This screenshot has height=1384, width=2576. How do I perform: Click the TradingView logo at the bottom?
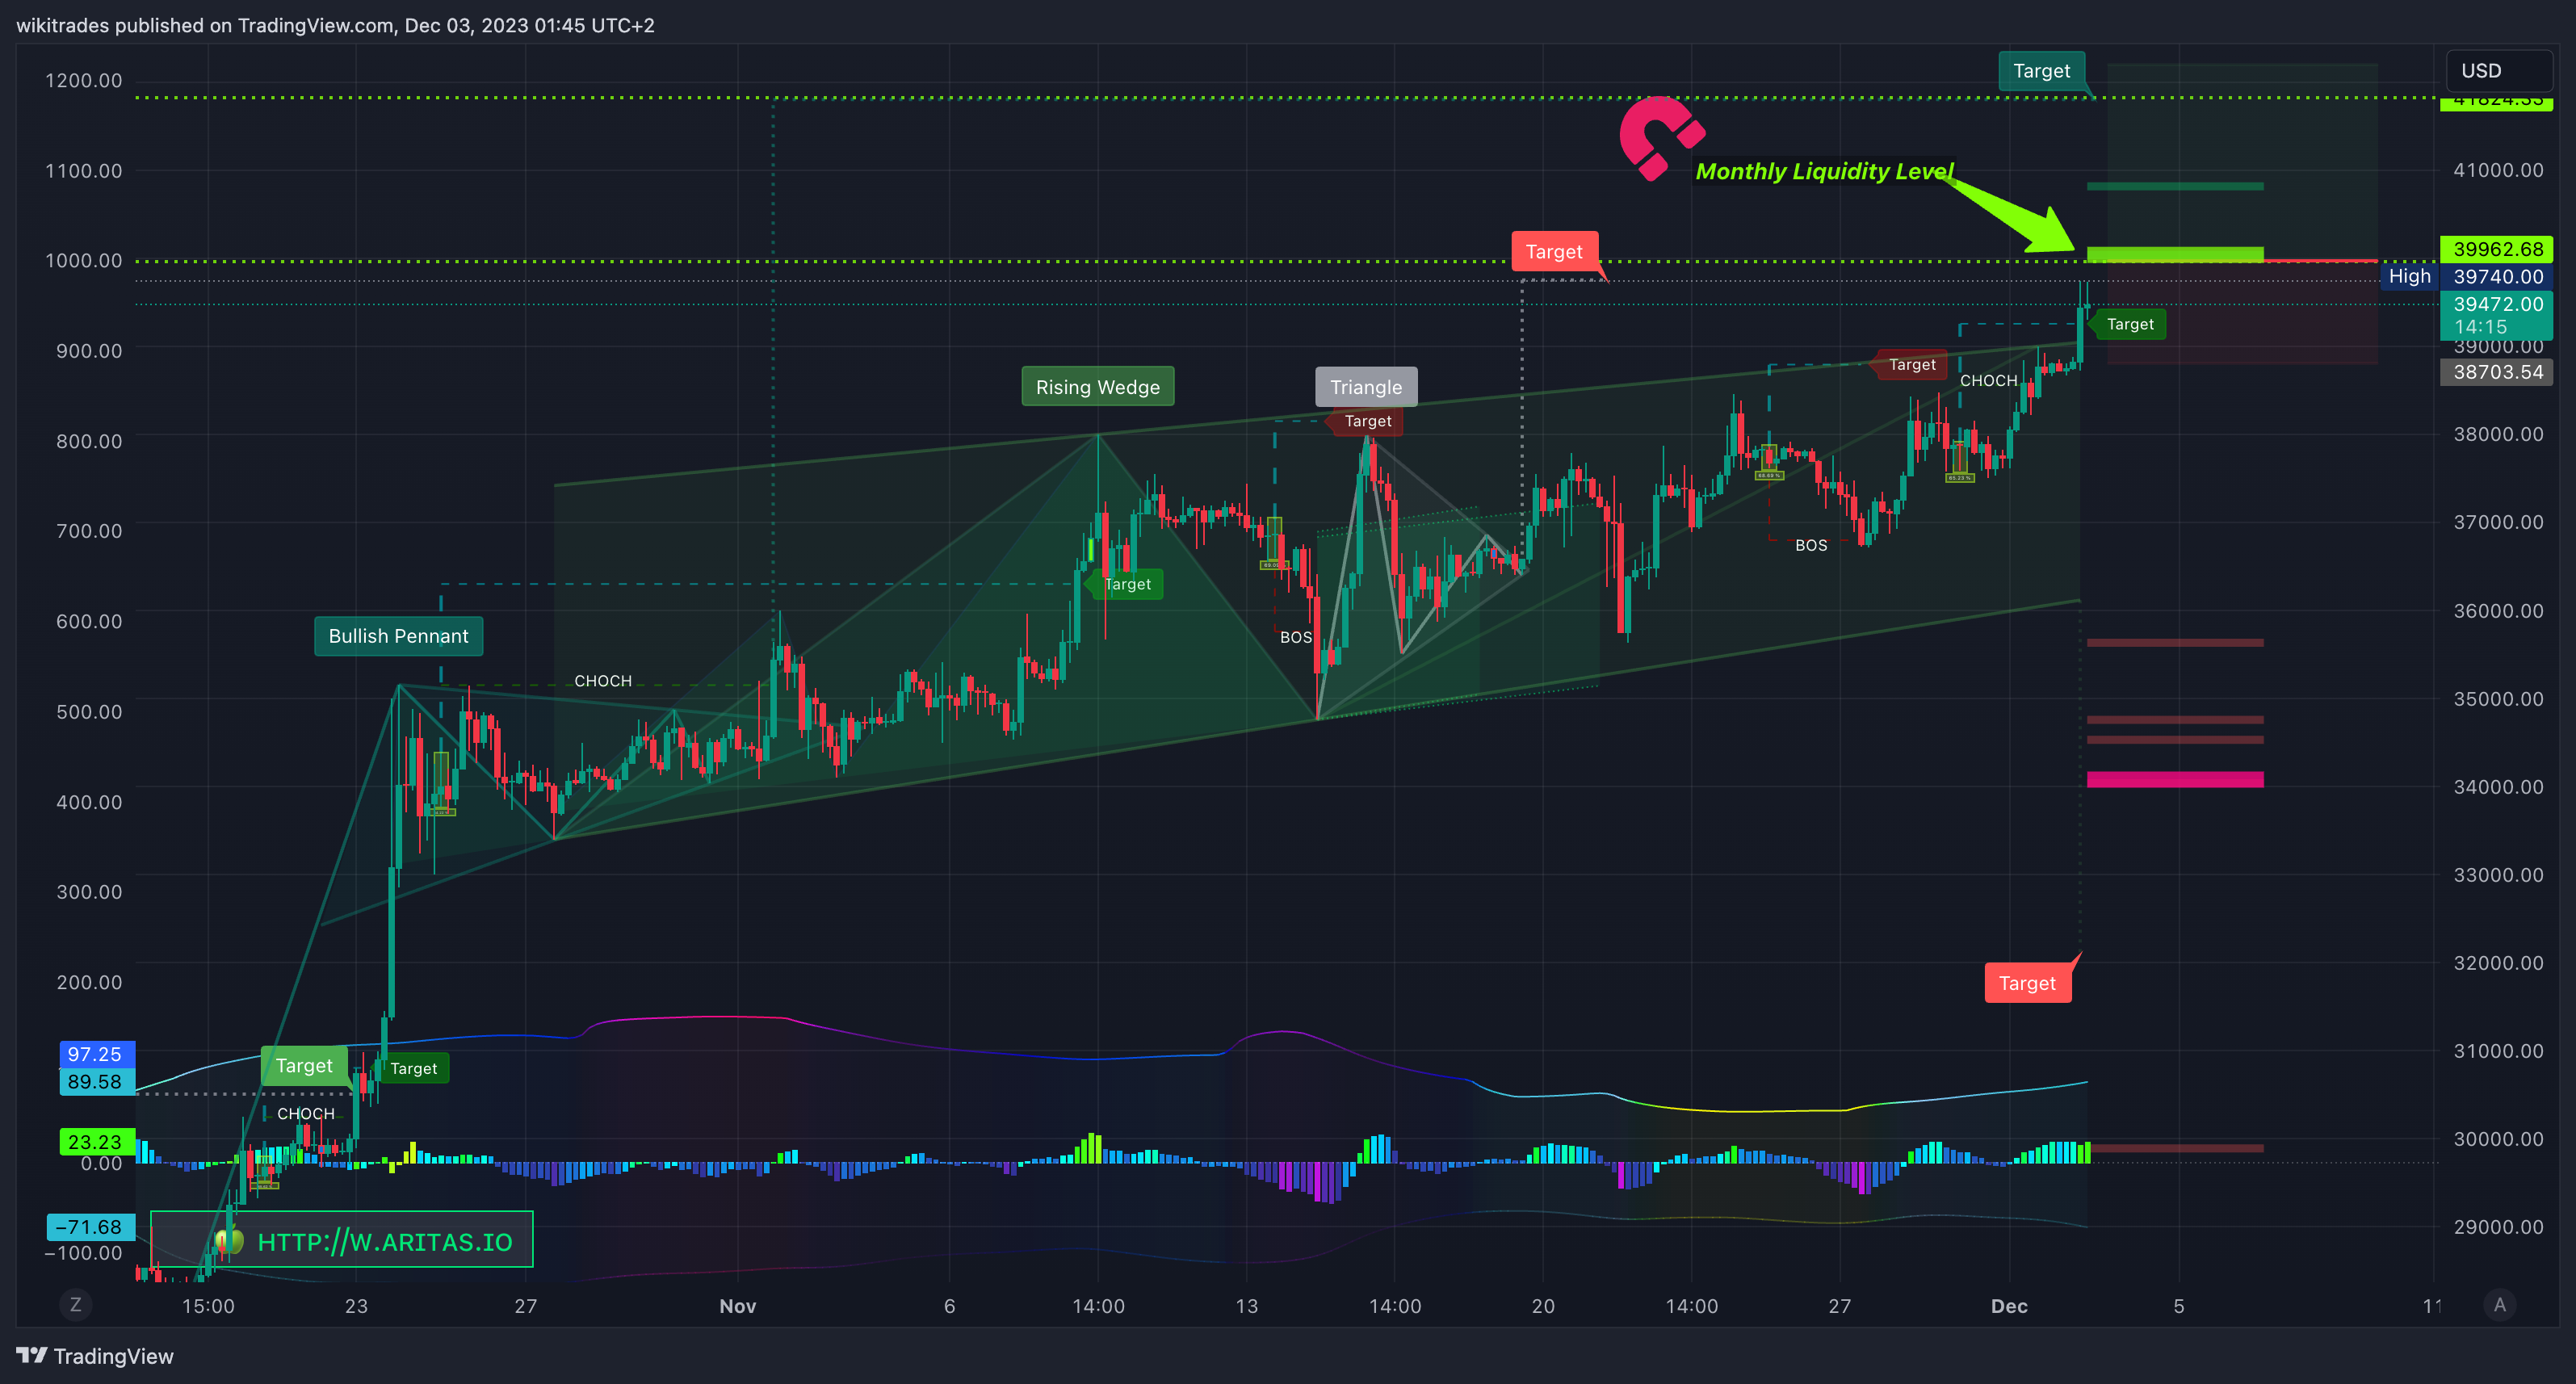pos(95,1356)
